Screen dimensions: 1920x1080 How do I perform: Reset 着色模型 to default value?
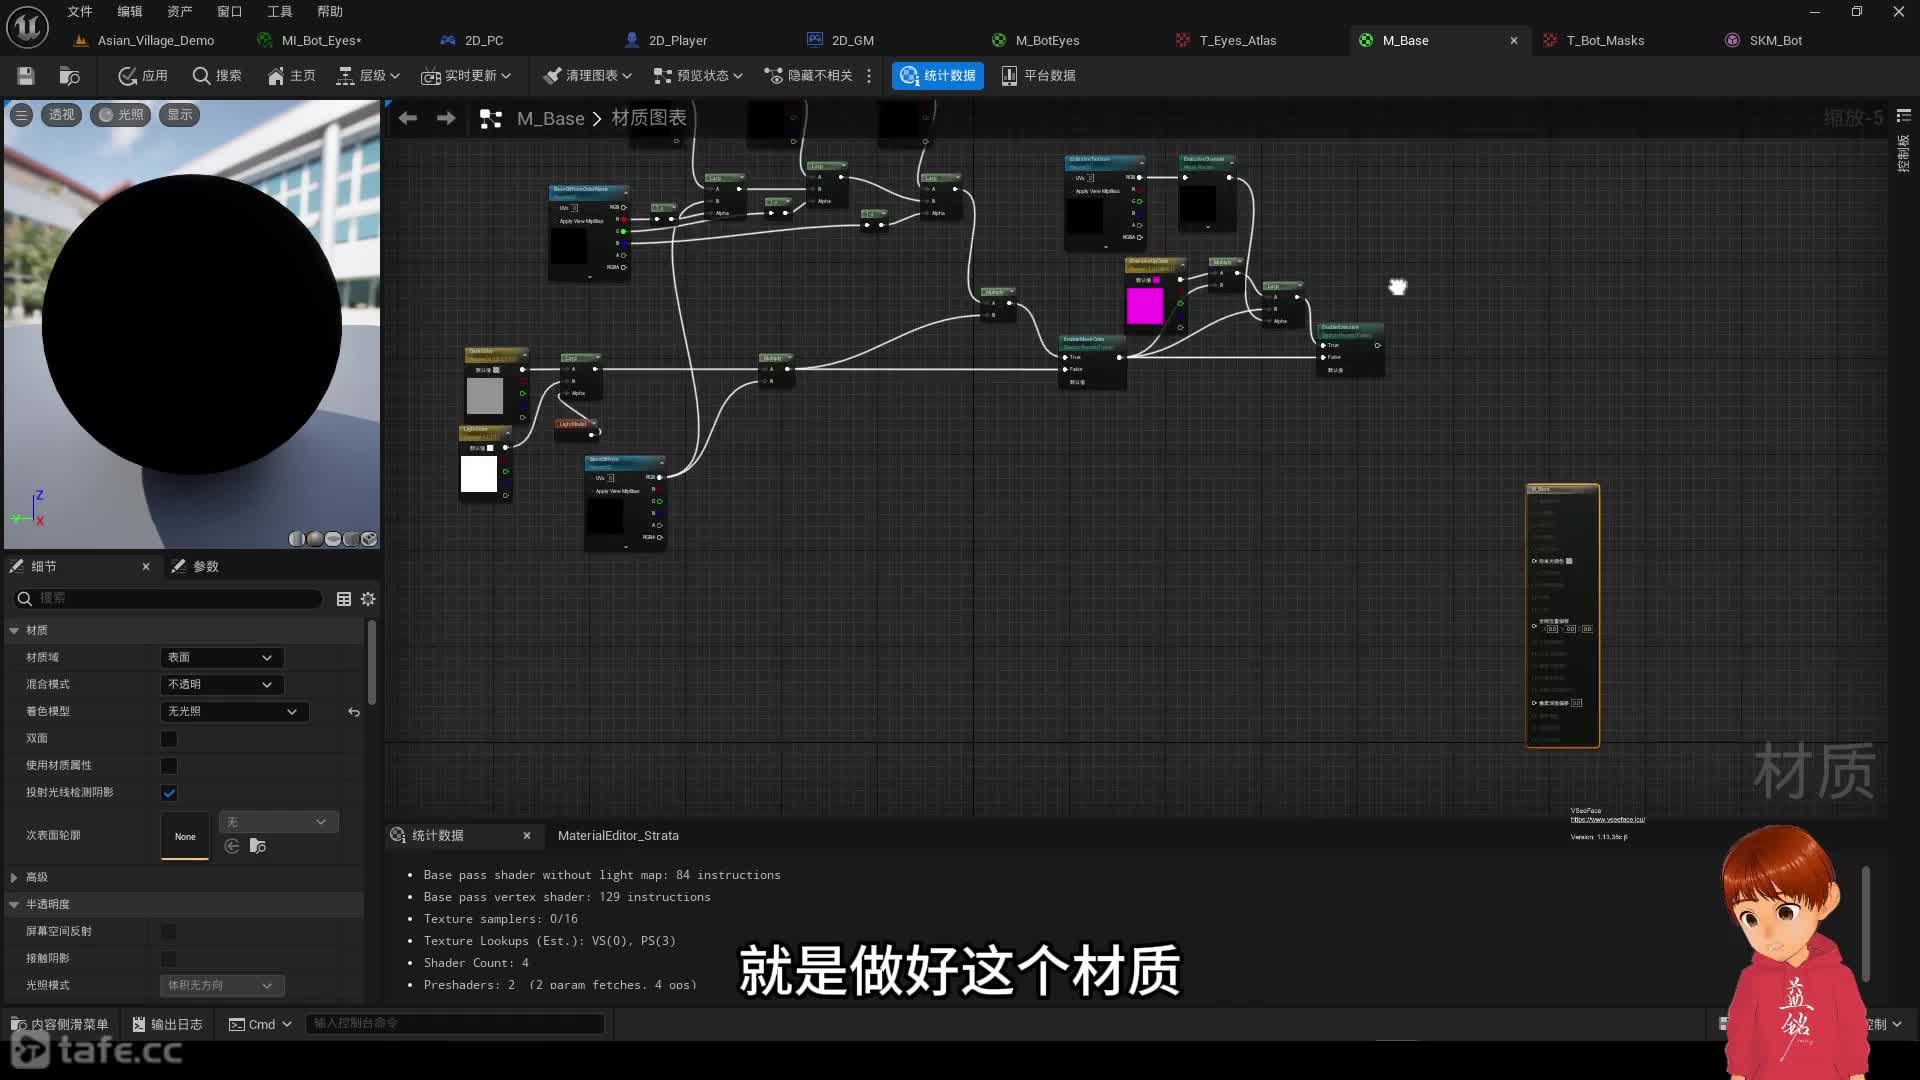pyautogui.click(x=354, y=712)
